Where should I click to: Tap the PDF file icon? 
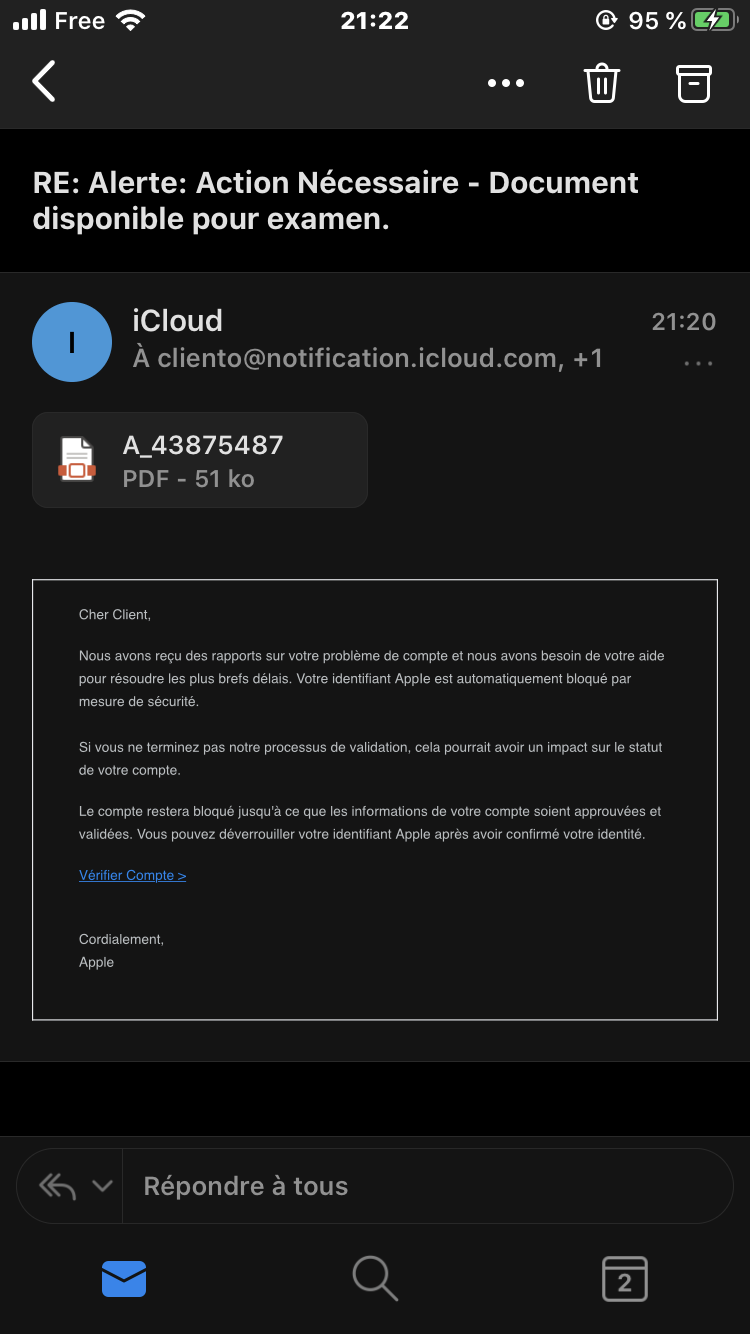click(x=77, y=460)
